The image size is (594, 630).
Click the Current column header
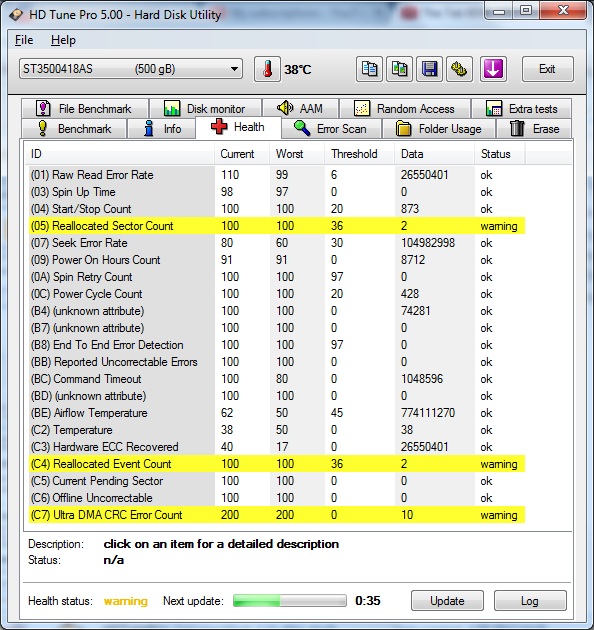tap(242, 154)
